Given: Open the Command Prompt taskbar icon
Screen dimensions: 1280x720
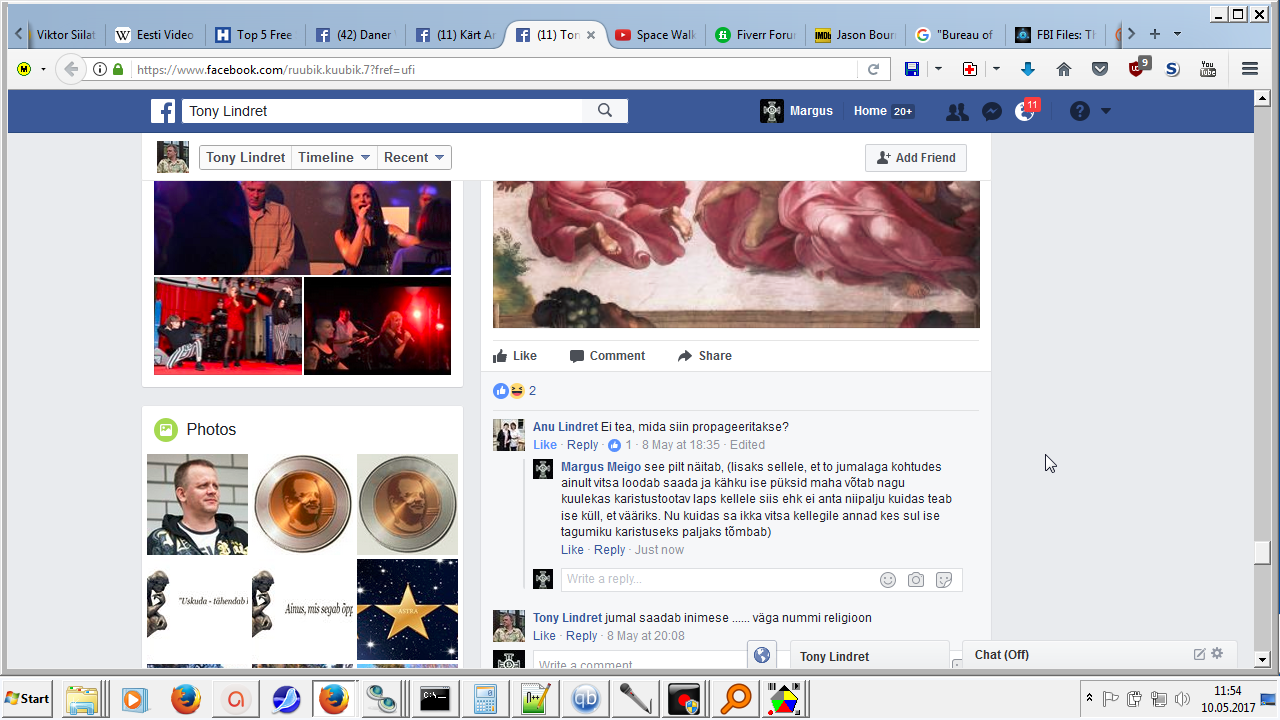Looking at the screenshot, I should coord(435,698).
